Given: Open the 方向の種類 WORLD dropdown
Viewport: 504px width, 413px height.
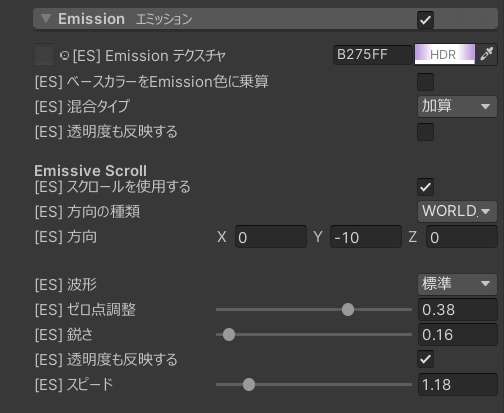Looking at the screenshot, I should click(x=457, y=211).
